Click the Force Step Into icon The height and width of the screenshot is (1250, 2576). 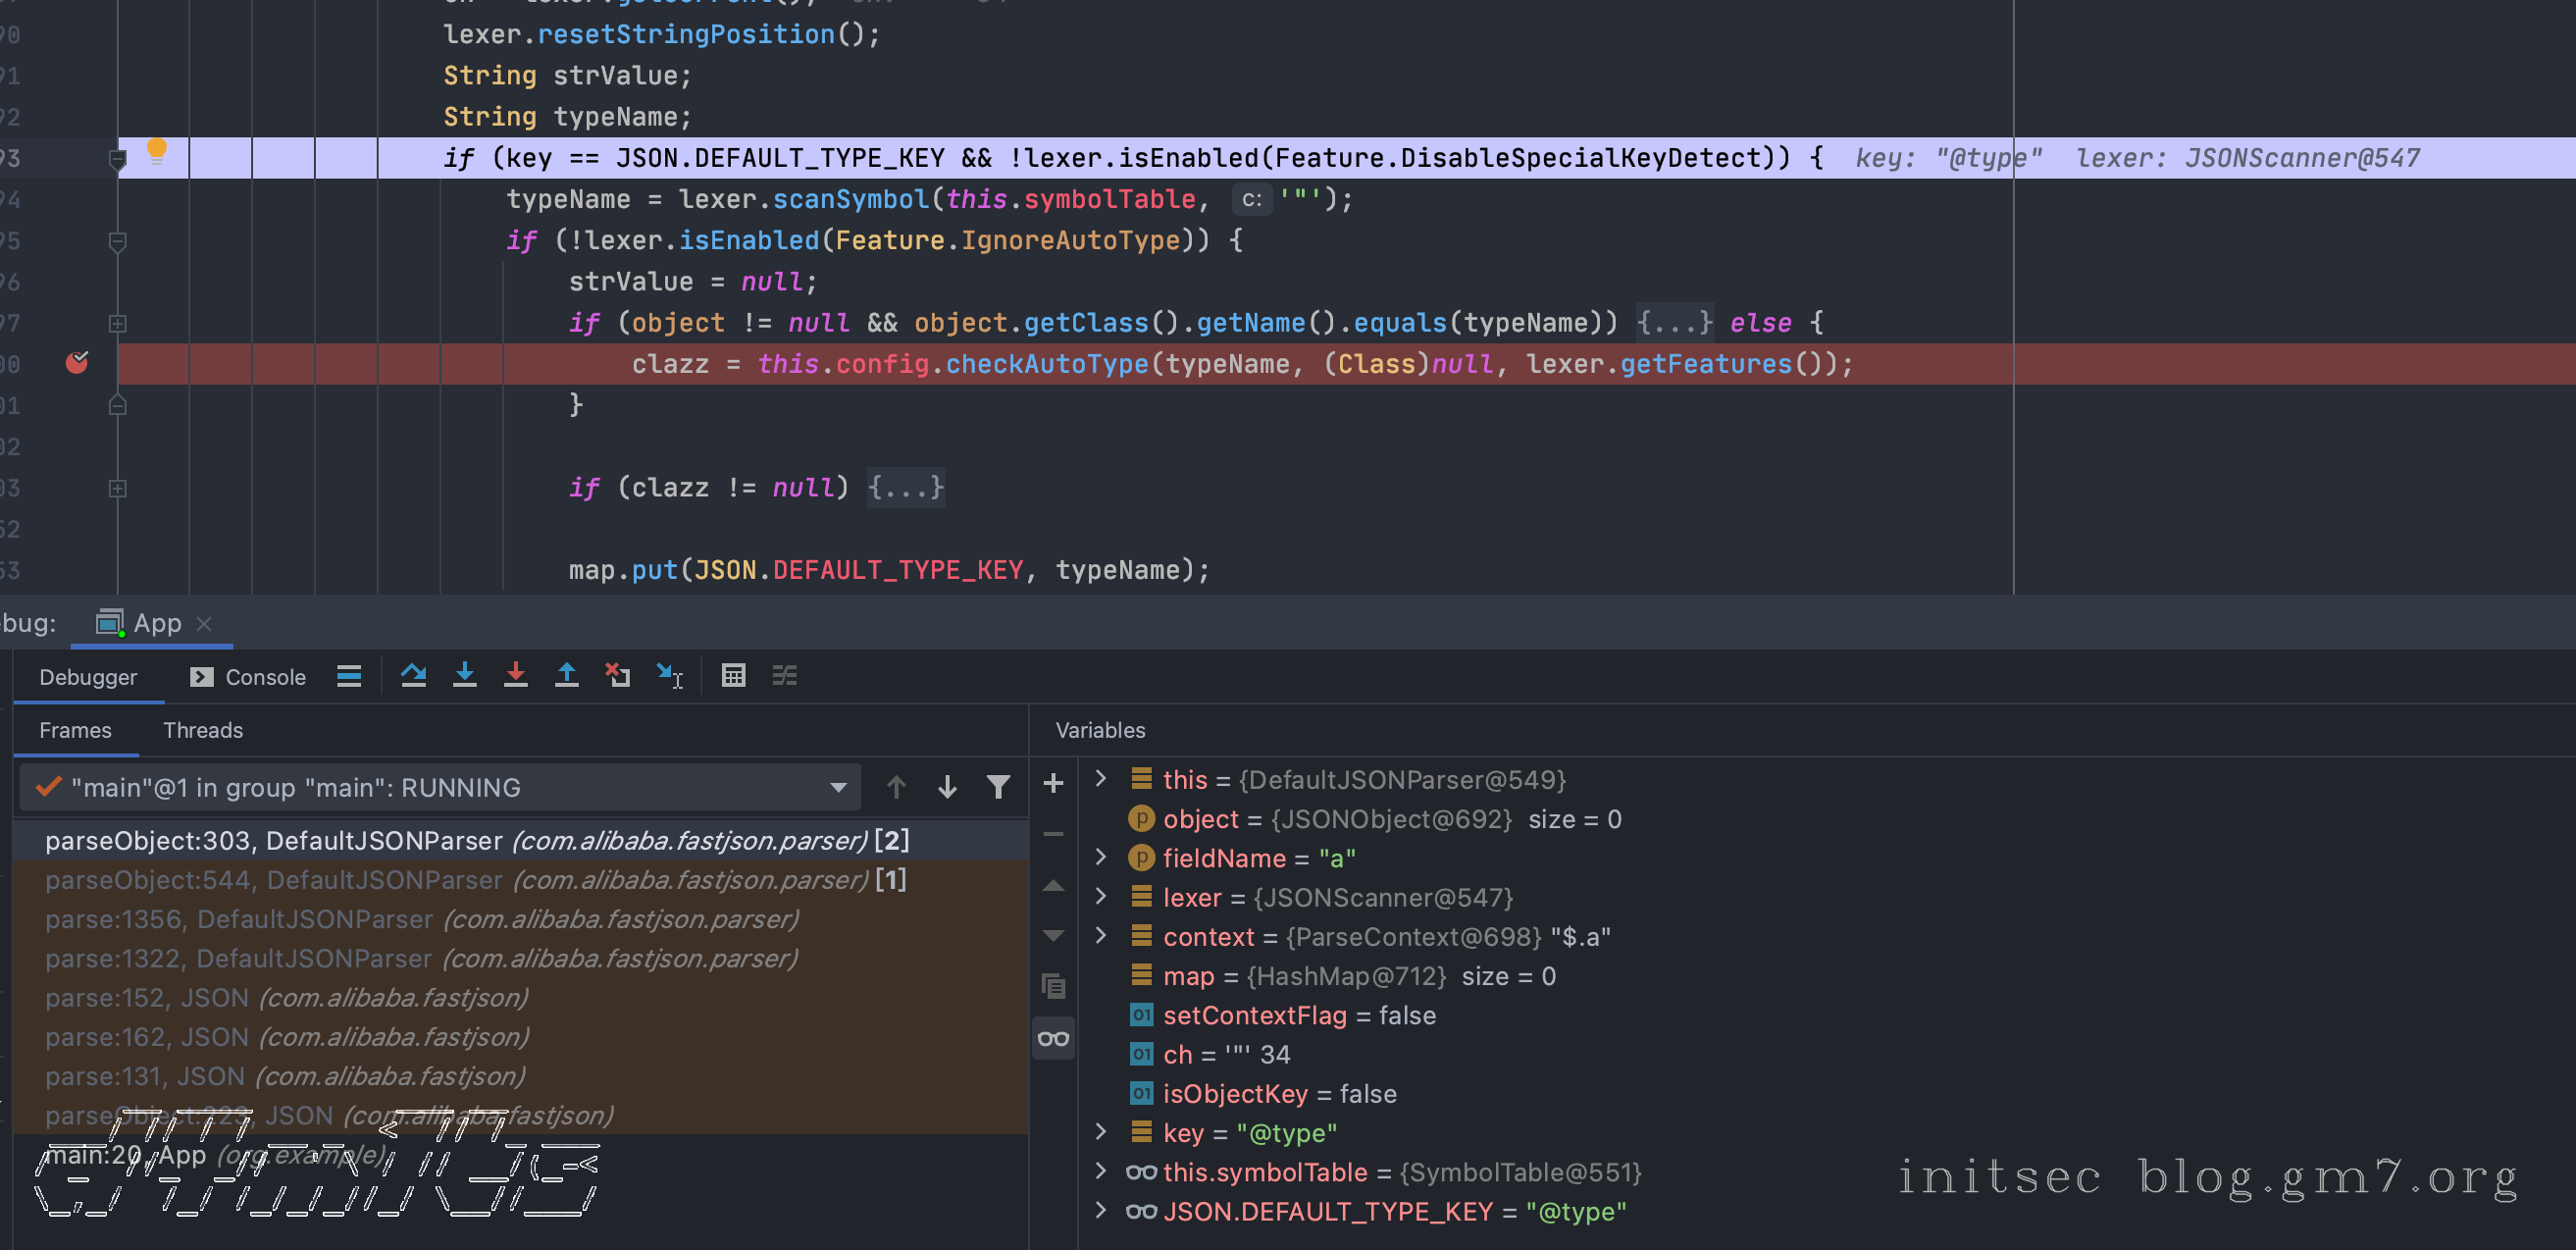point(515,676)
